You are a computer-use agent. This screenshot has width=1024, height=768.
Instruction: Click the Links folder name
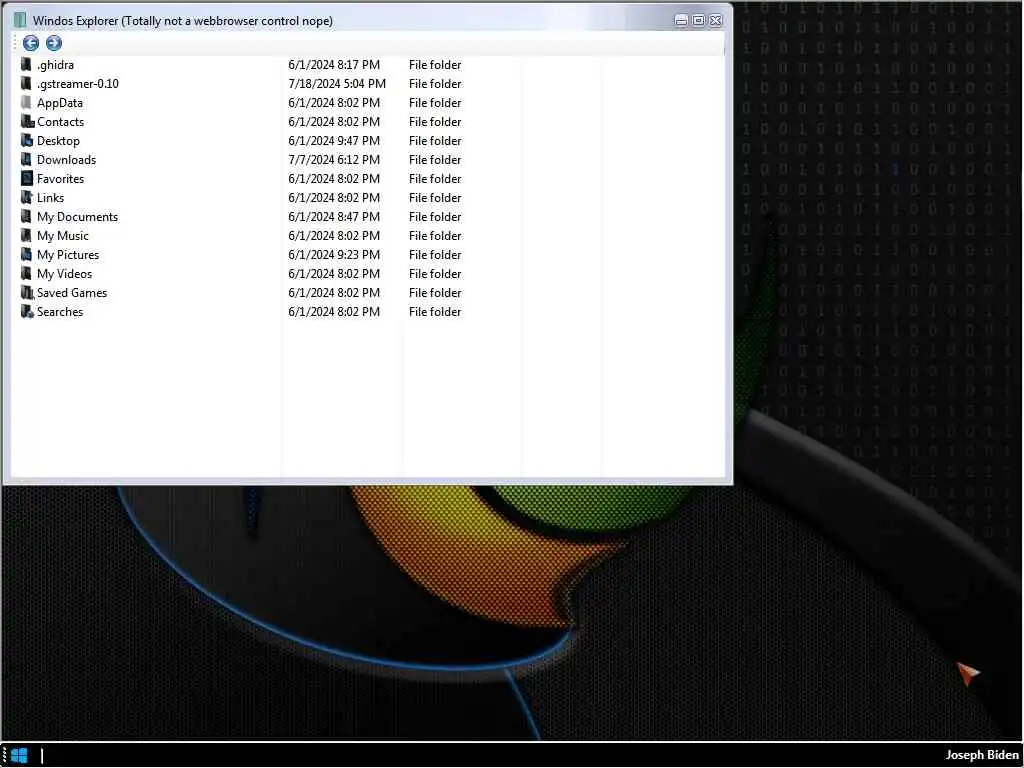pos(50,197)
